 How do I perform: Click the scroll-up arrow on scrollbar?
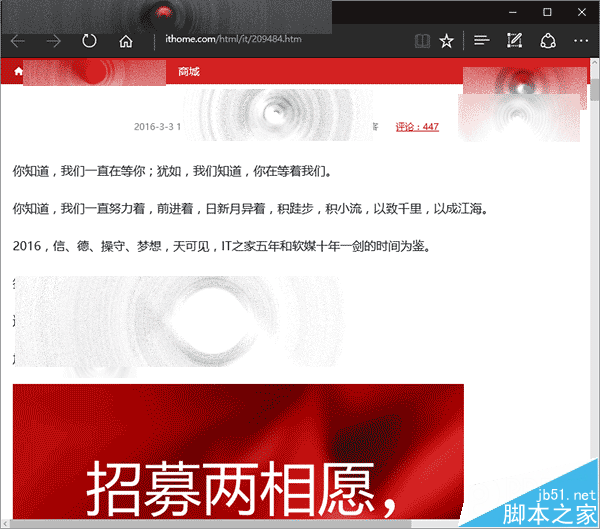click(x=594, y=63)
